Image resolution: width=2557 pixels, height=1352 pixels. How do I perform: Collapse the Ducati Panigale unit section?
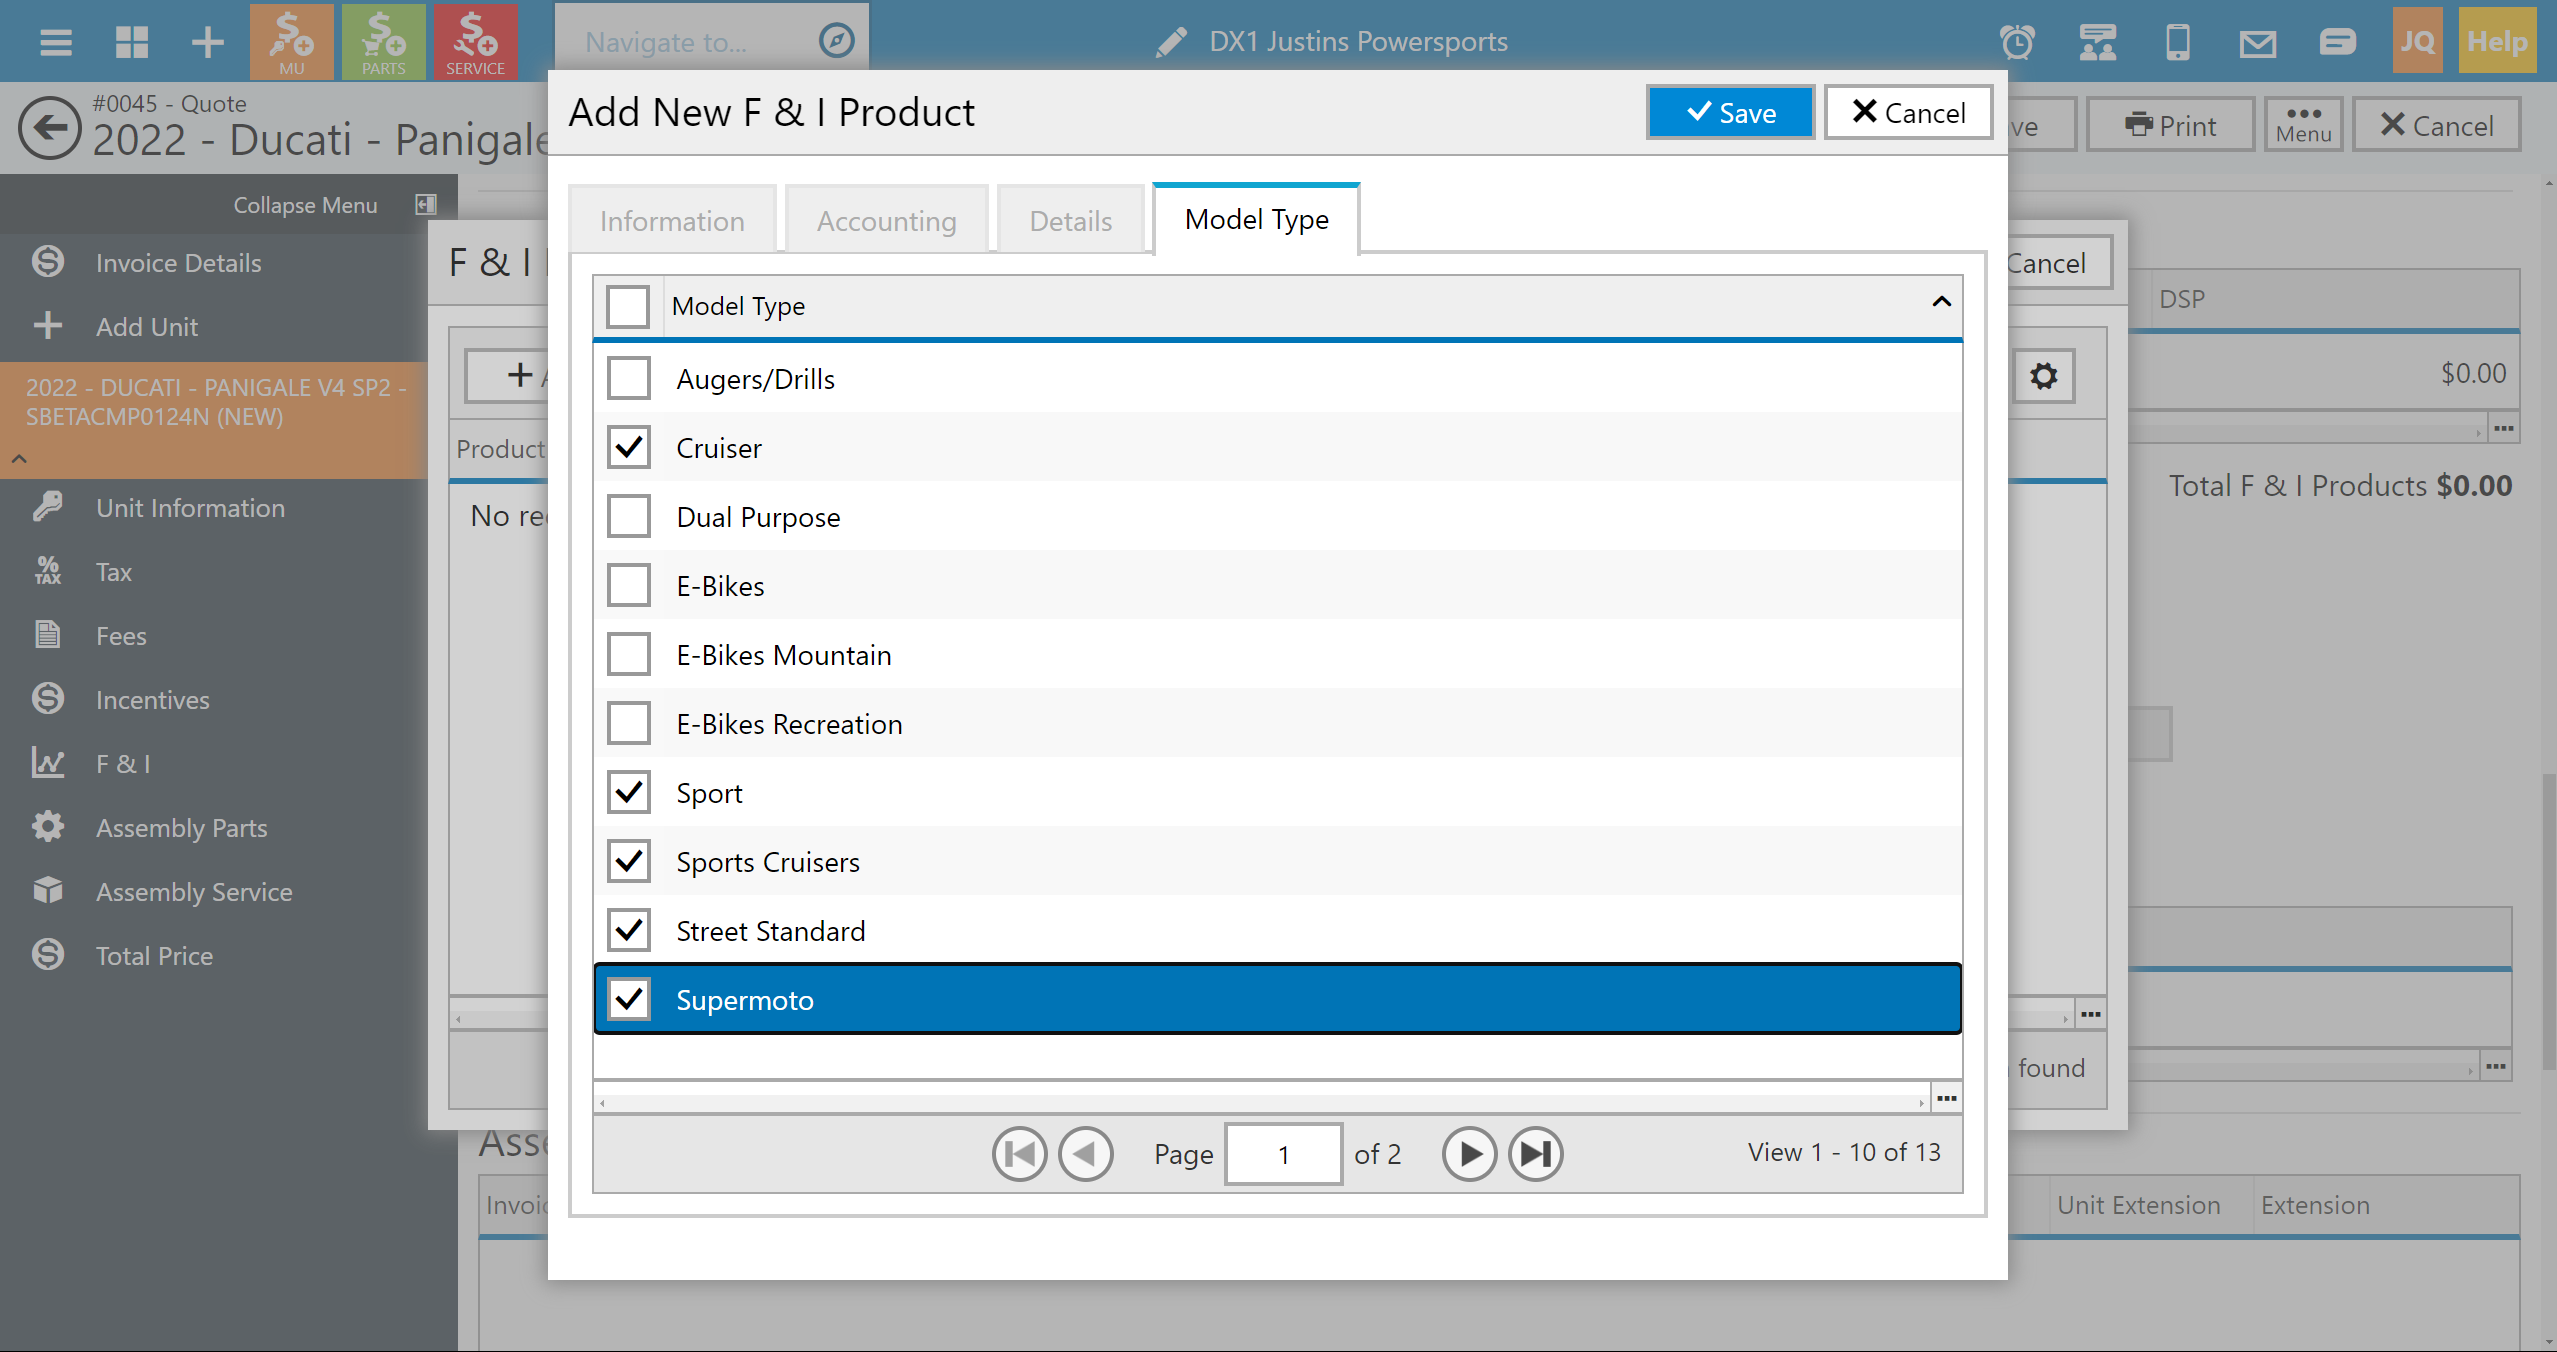coord(19,459)
